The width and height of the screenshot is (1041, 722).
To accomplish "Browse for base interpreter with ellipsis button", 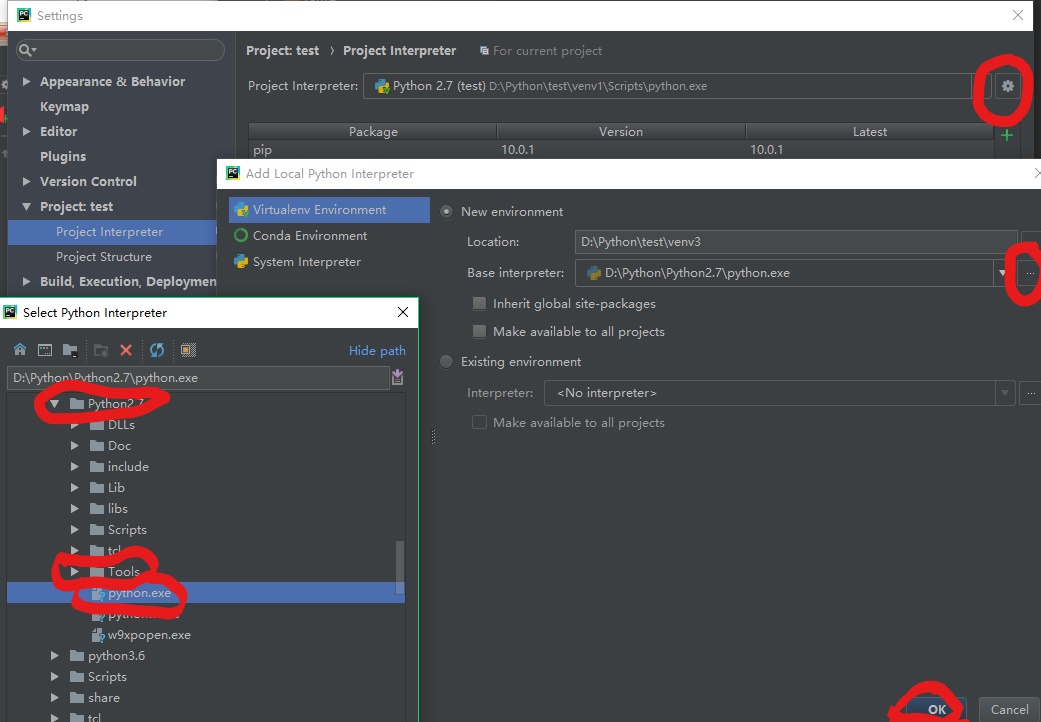I will [x=1030, y=273].
